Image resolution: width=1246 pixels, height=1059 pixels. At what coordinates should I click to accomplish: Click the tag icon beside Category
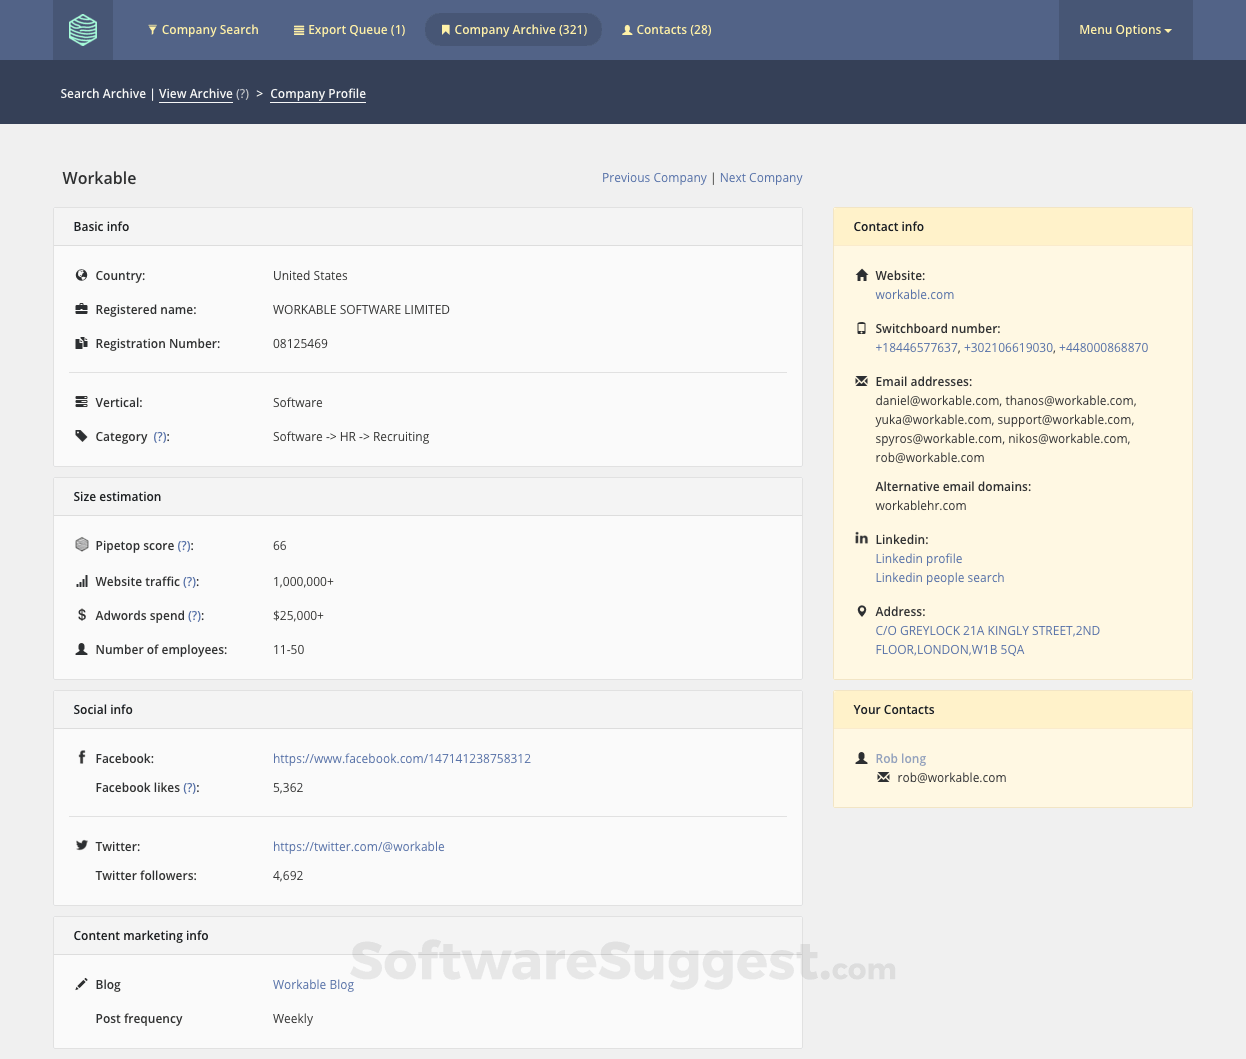click(82, 436)
